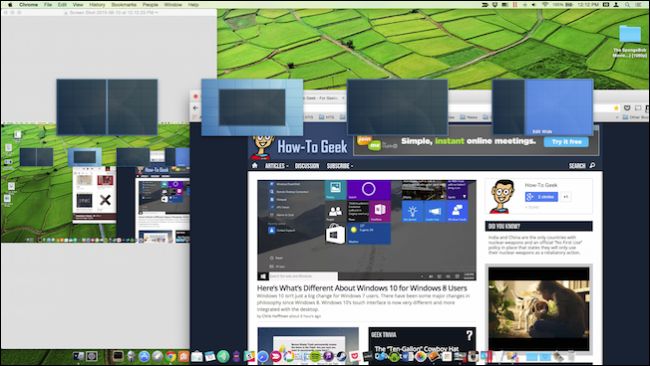
Task: Open the Steam icon in the Dock
Action: [341, 356]
